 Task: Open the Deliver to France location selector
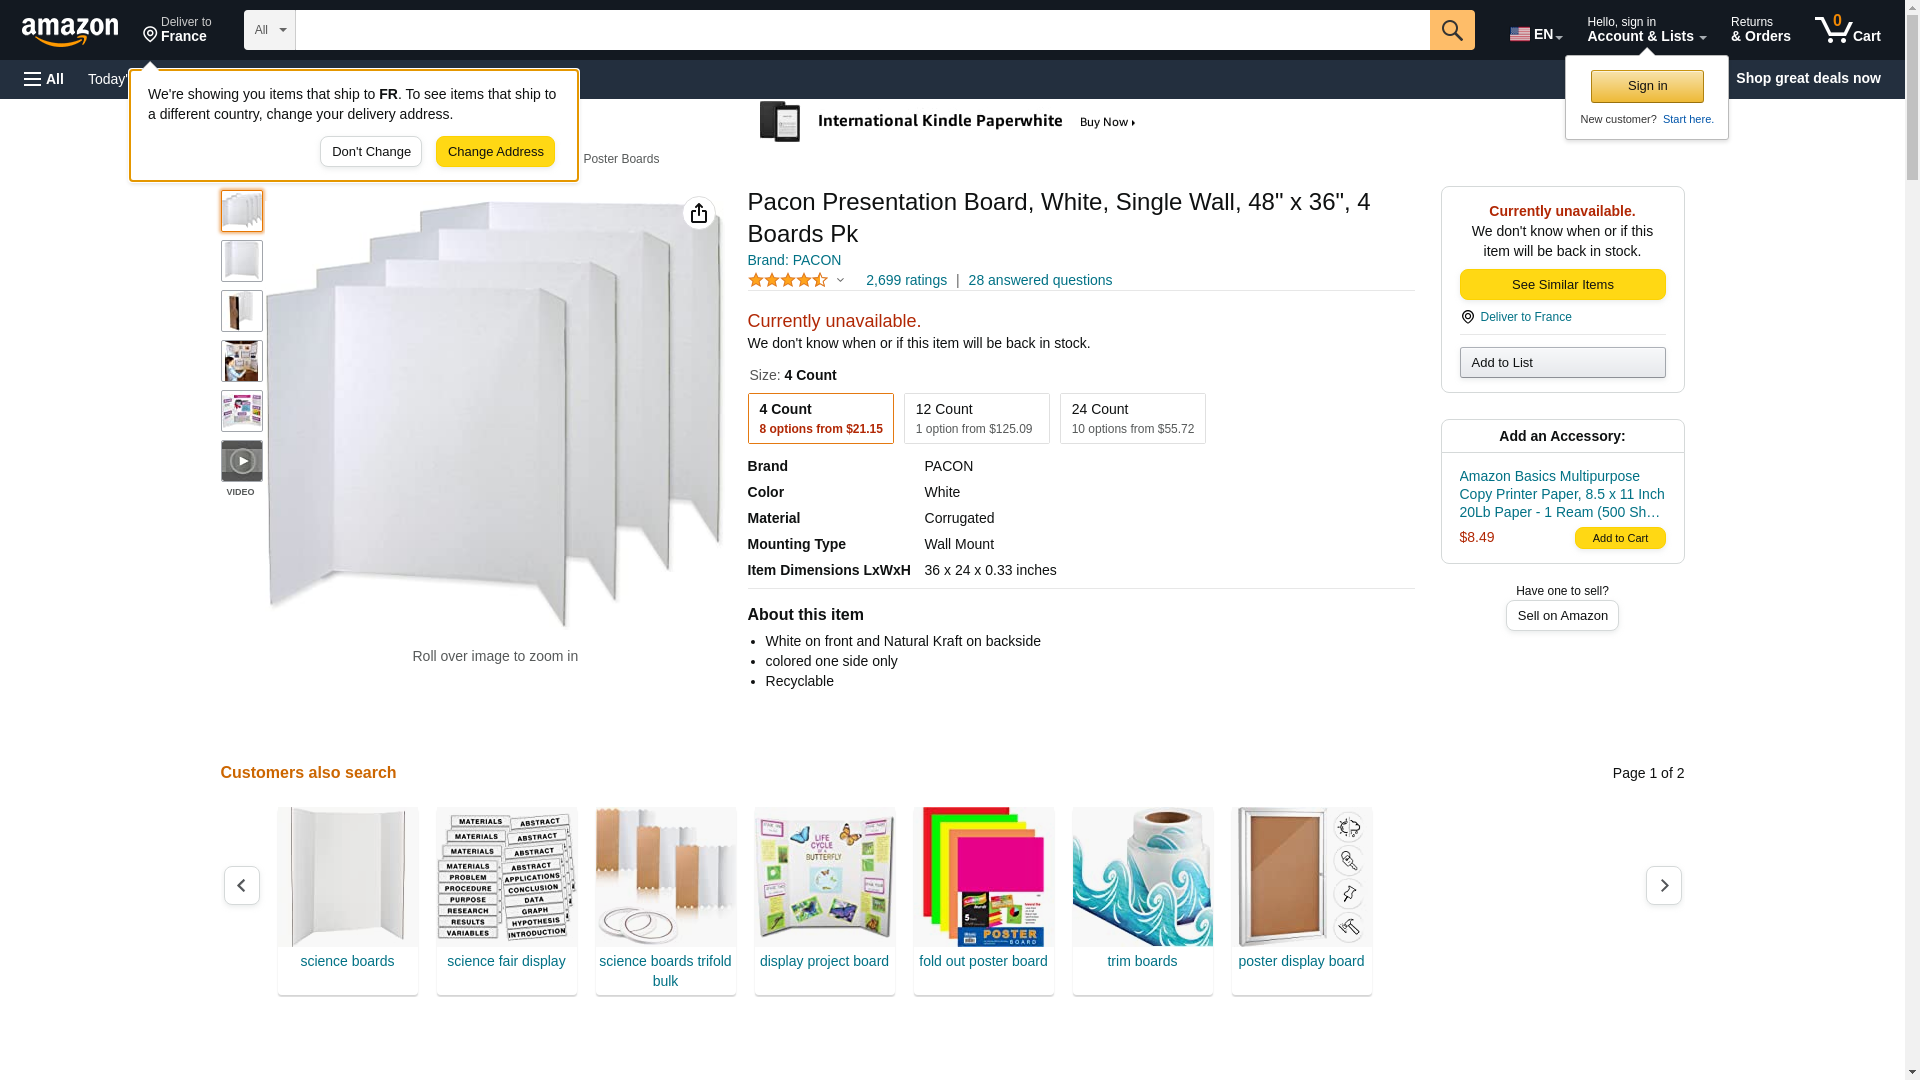click(177, 30)
